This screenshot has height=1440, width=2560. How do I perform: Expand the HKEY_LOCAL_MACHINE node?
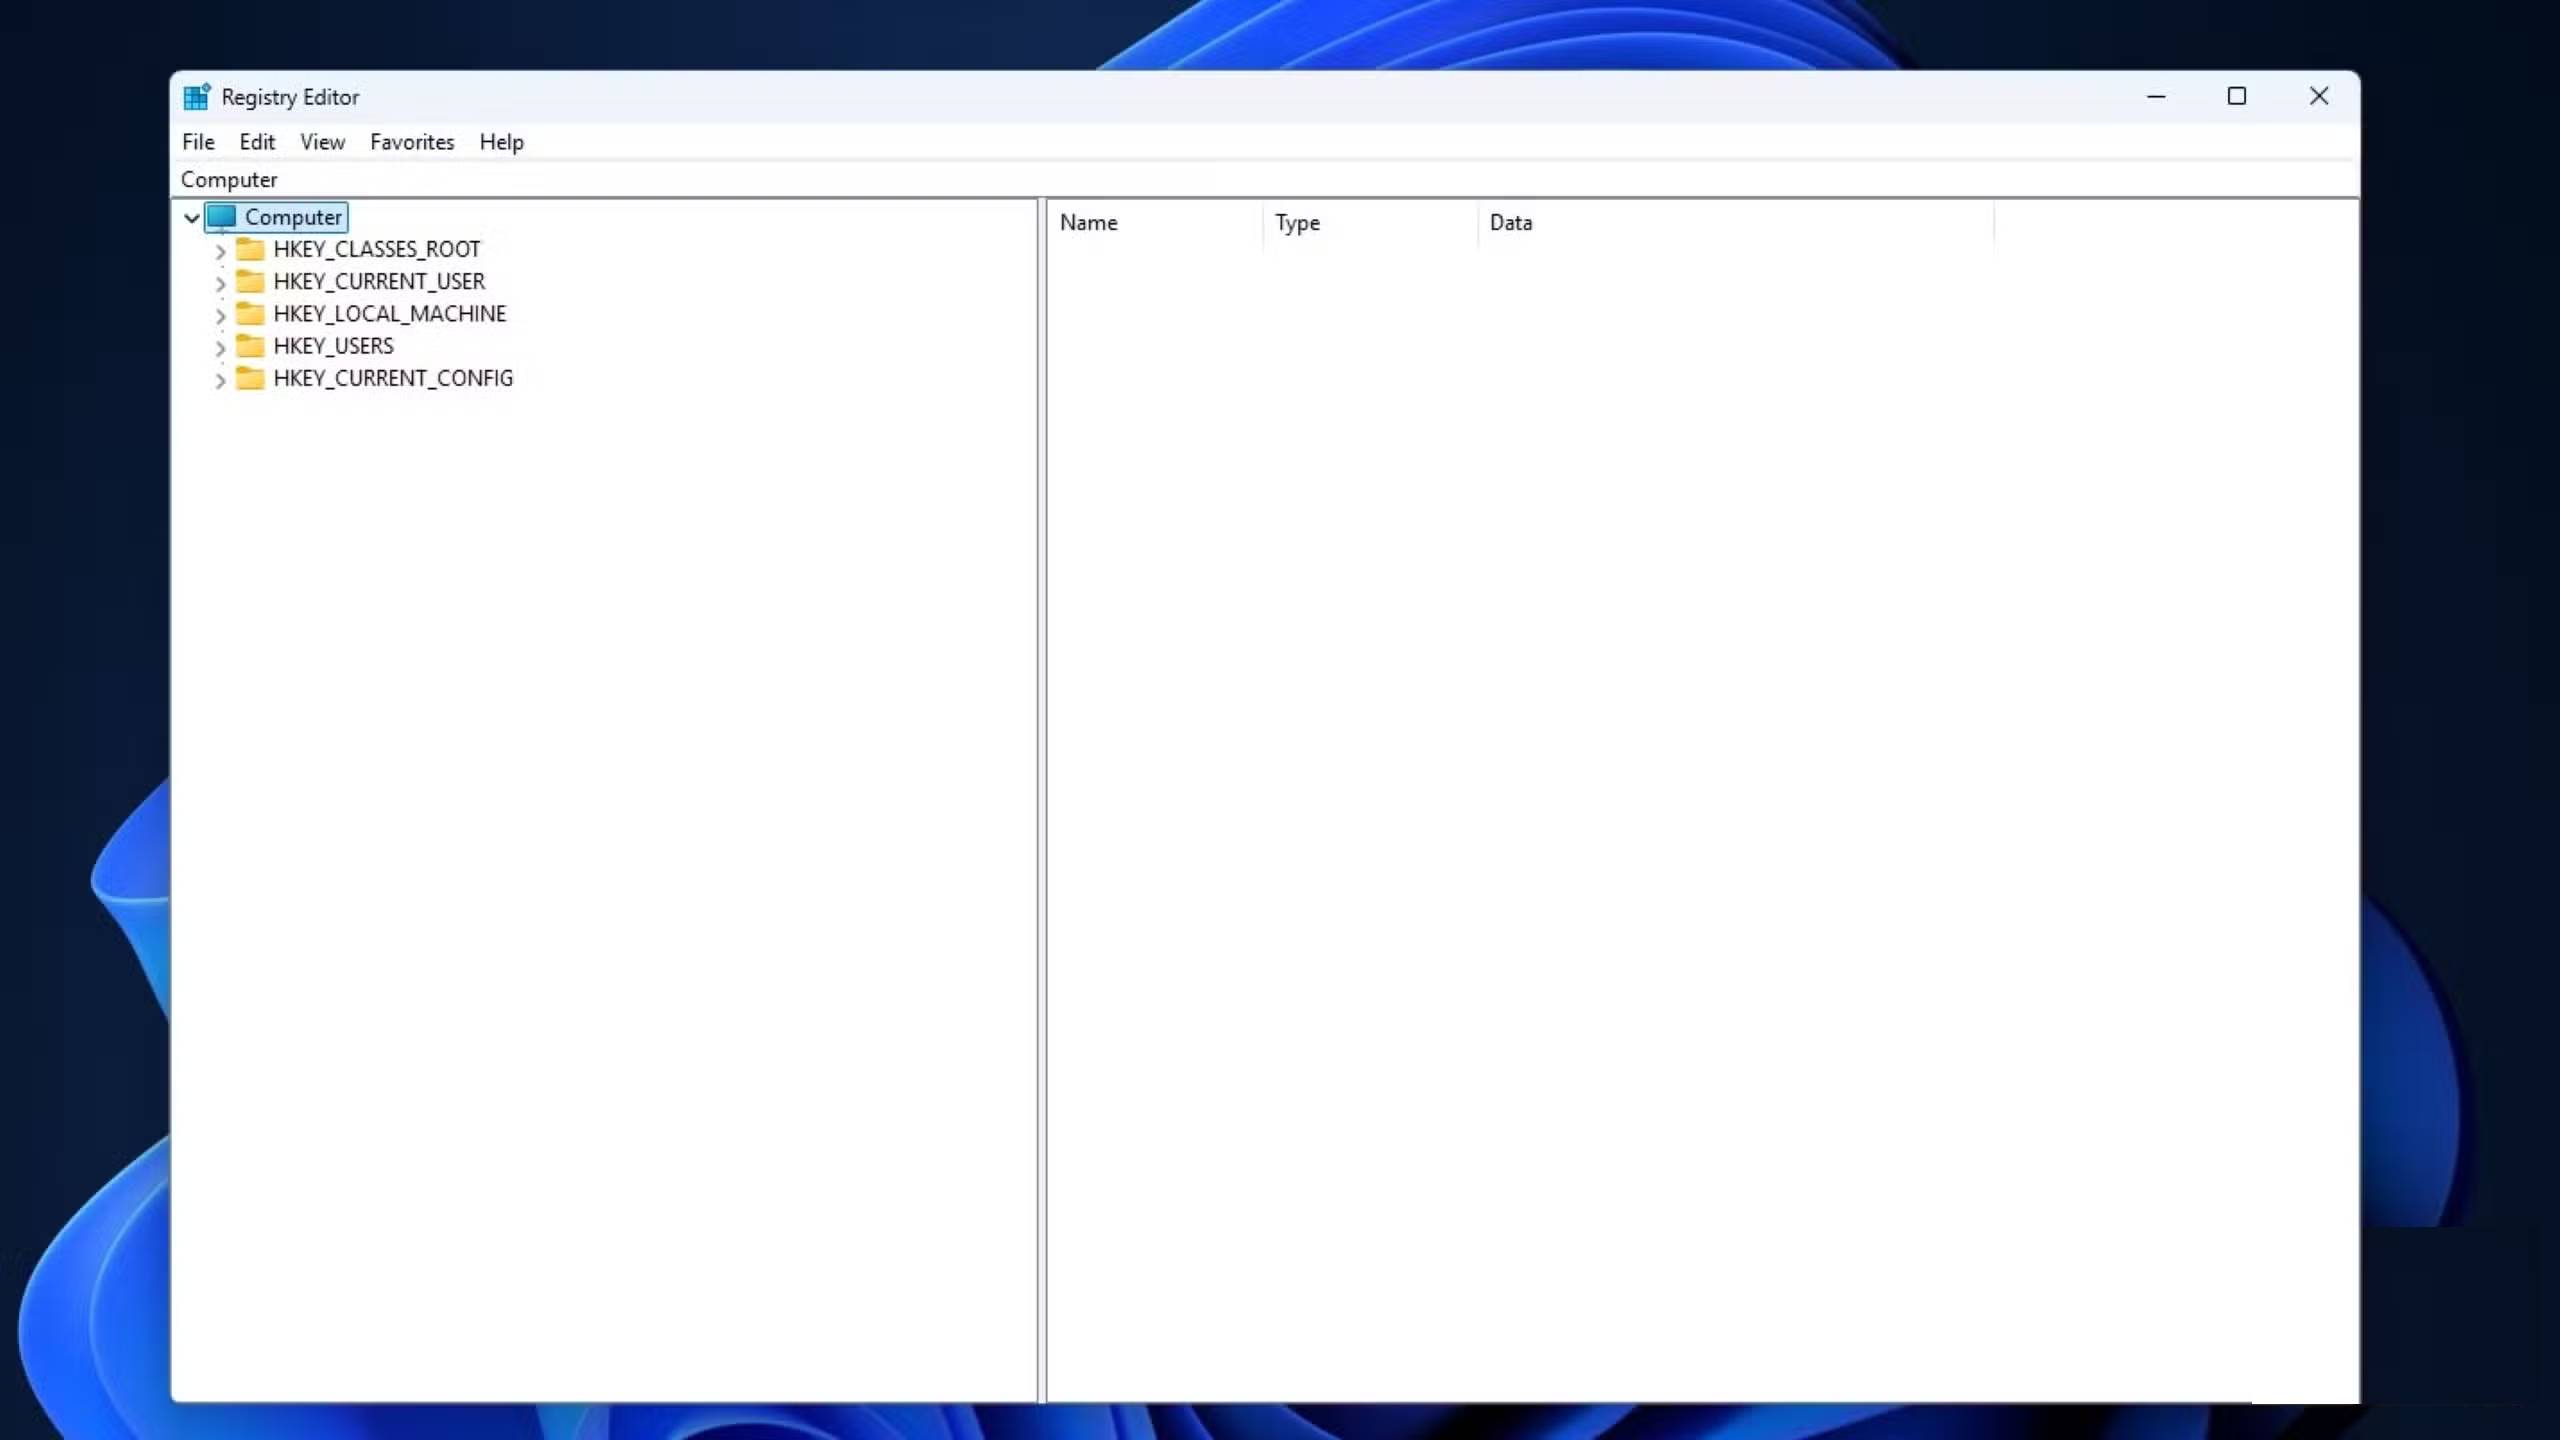(219, 316)
